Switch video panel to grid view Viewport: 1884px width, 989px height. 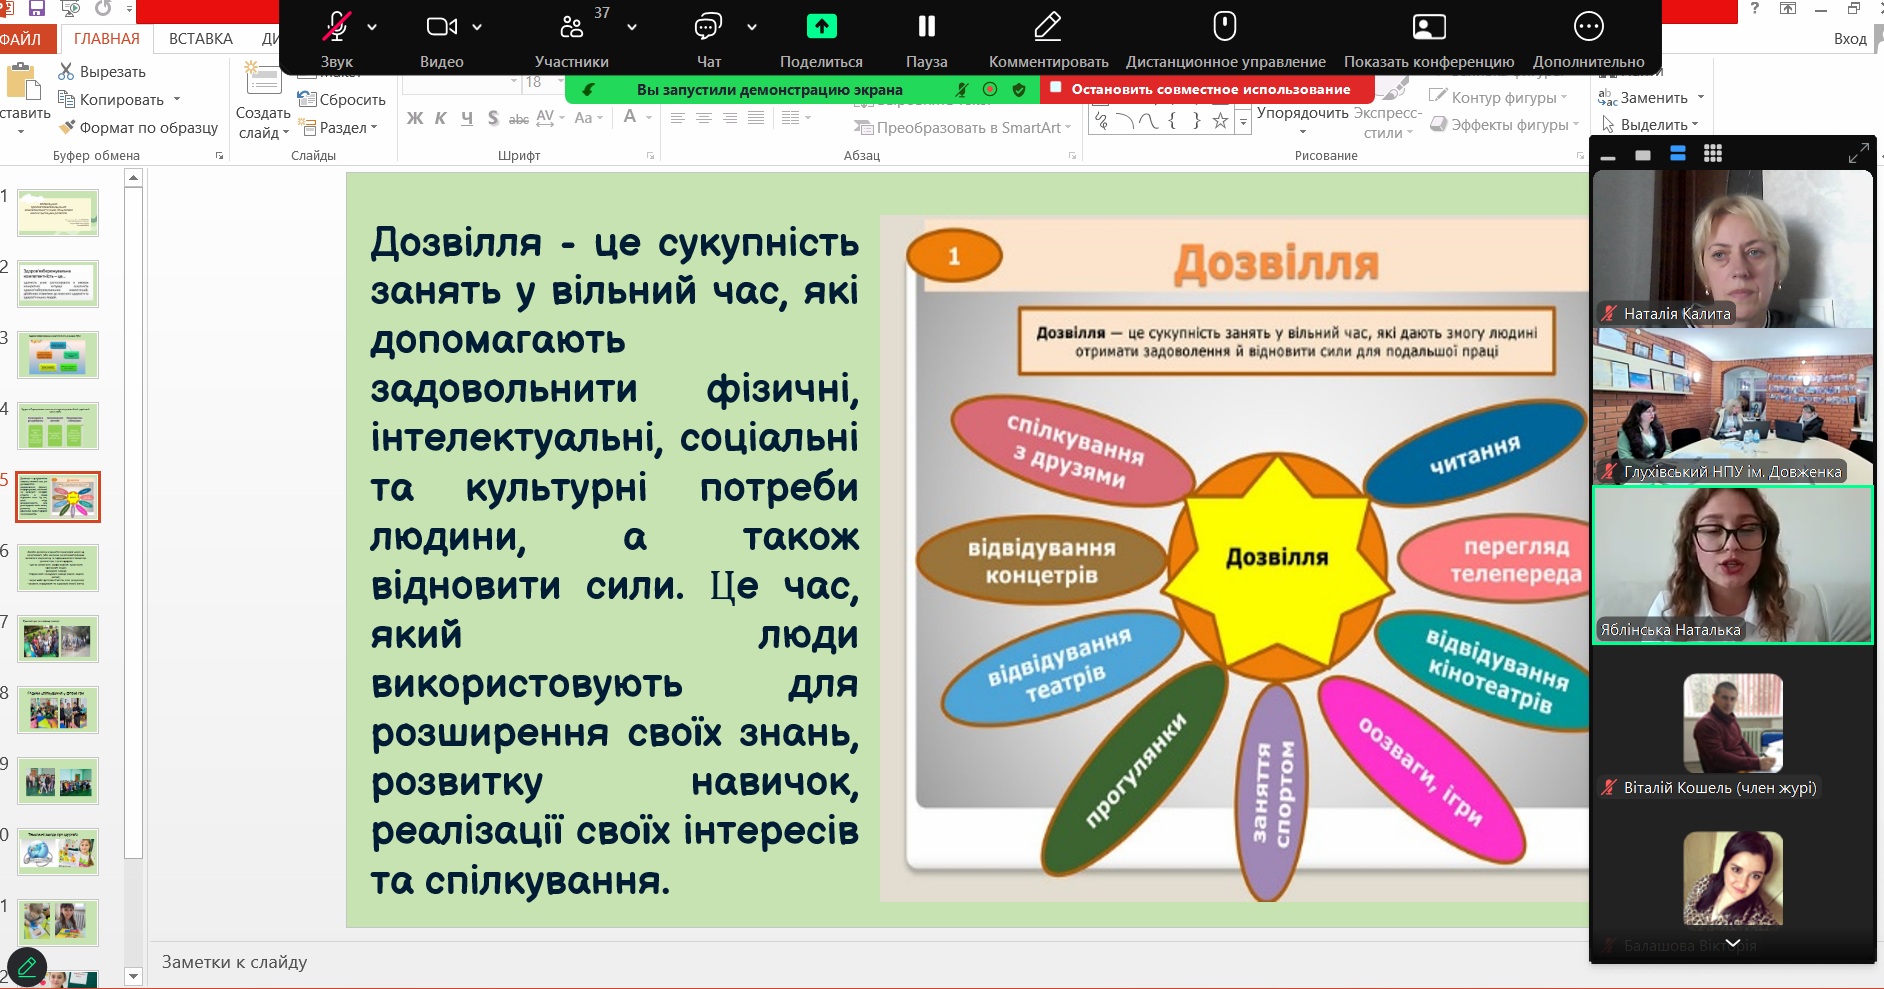(x=1713, y=154)
